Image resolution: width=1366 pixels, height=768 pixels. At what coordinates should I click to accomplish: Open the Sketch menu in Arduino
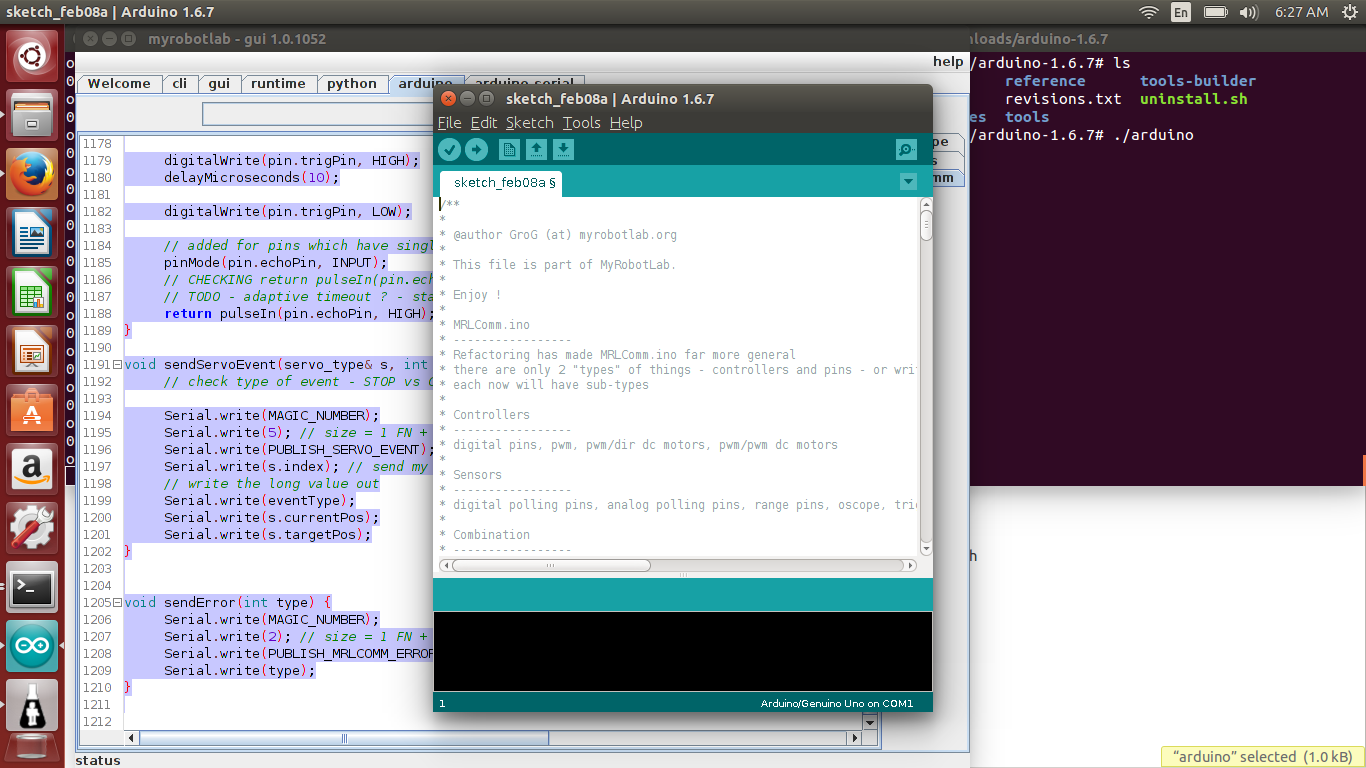pos(529,123)
